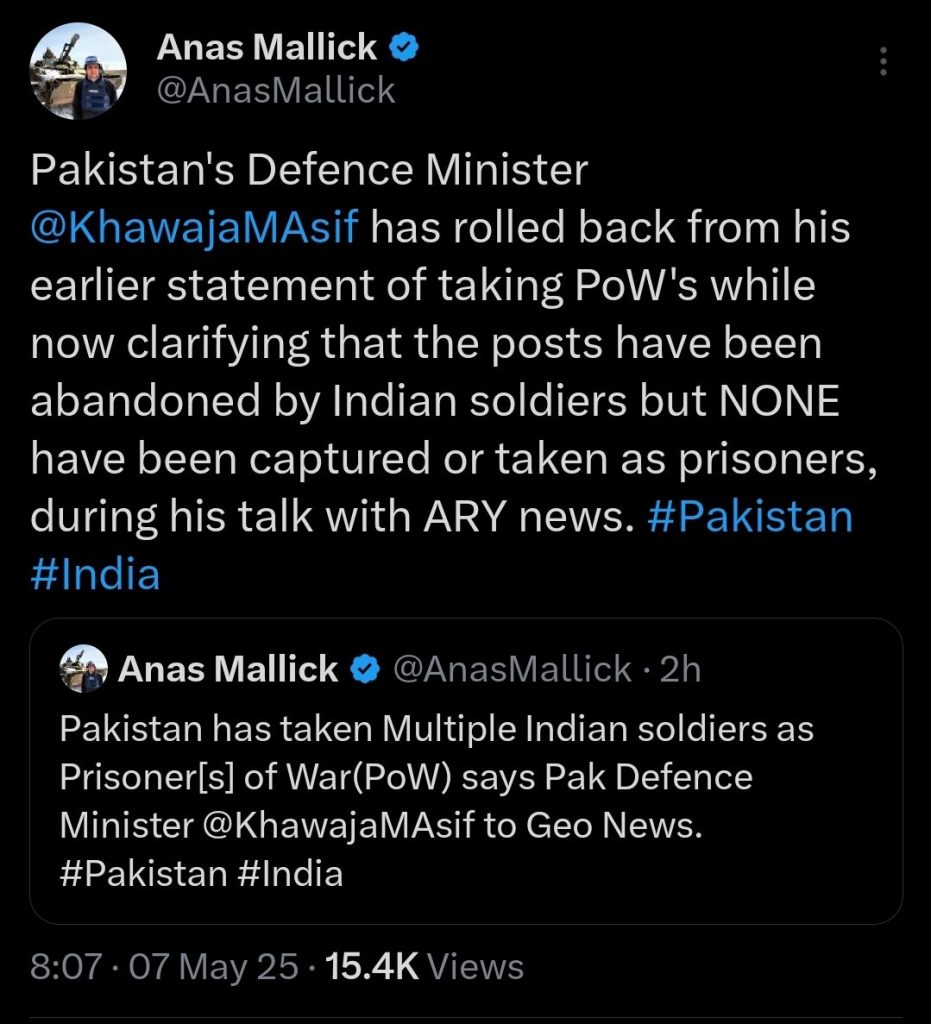Click the bold Anas Mallick name at the top
The width and height of the screenshot is (931, 1024).
click(x=267, y=47)
